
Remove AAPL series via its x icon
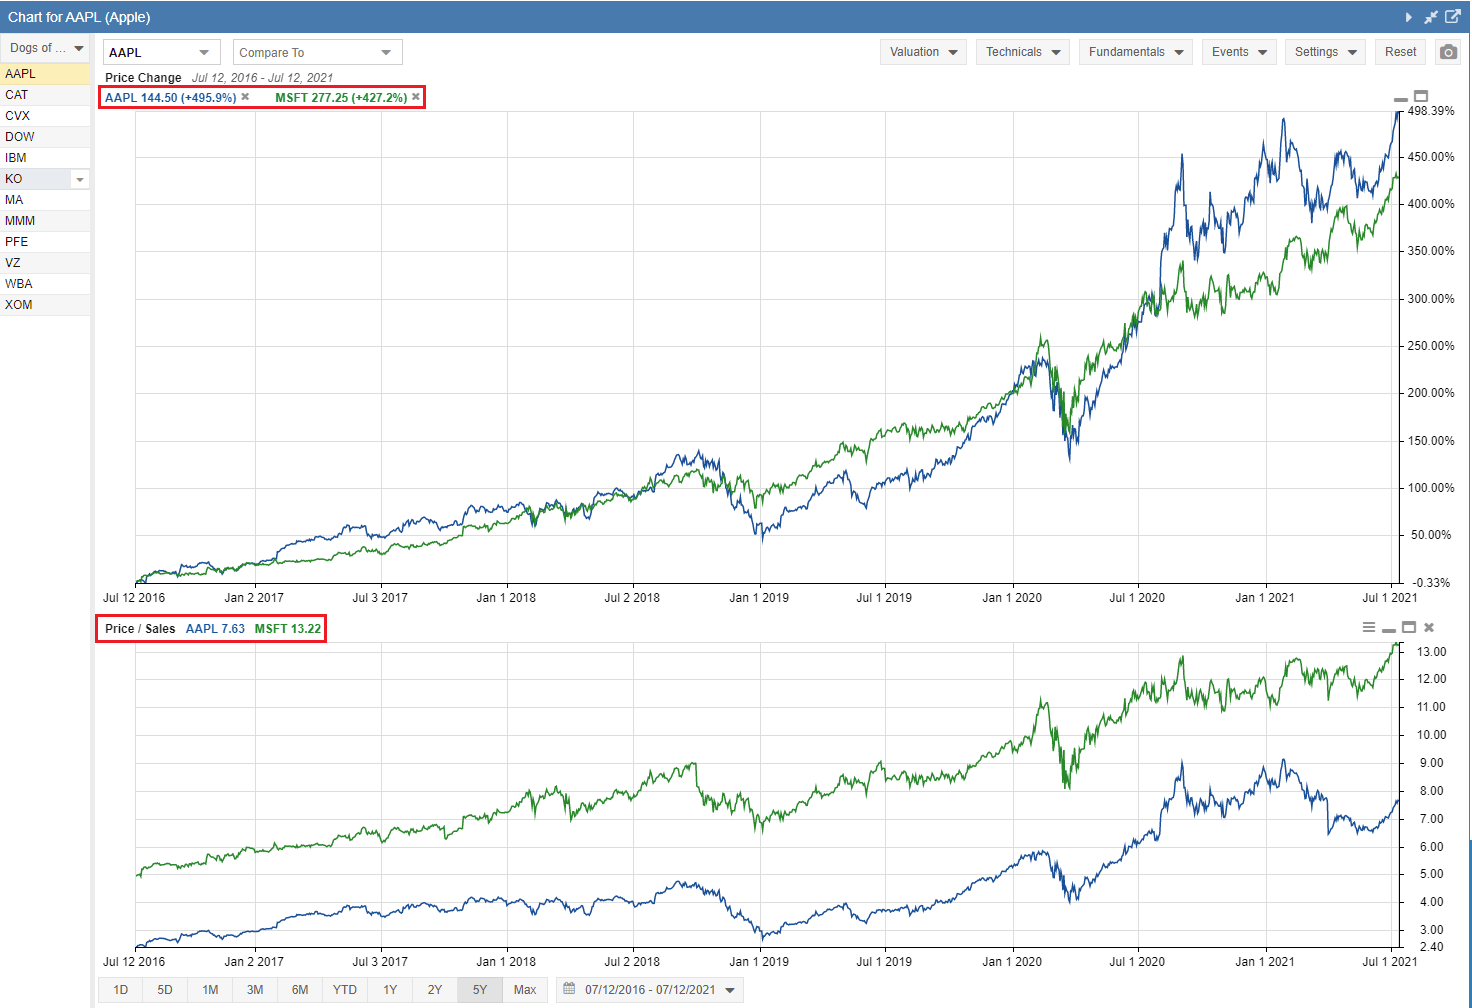coord(245,97)
